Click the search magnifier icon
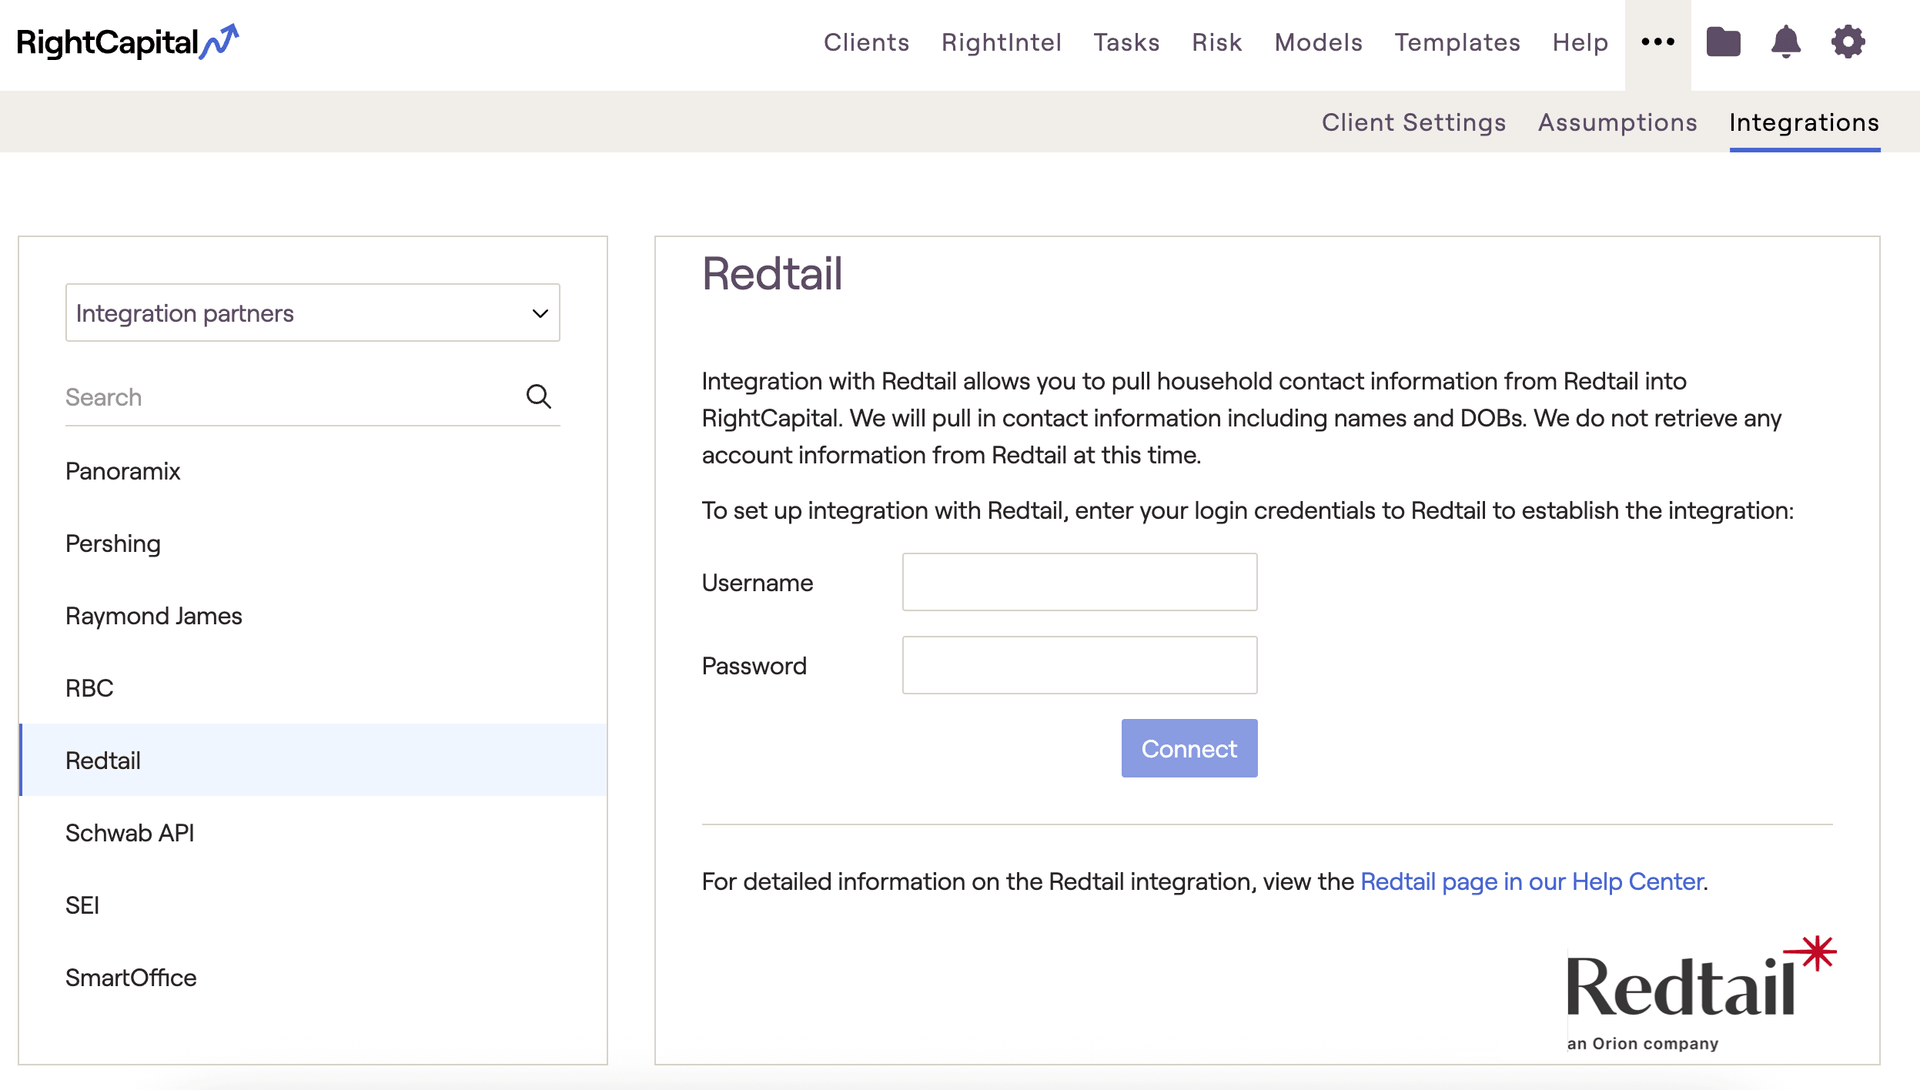1920x1090 pixels. point(538,397)
